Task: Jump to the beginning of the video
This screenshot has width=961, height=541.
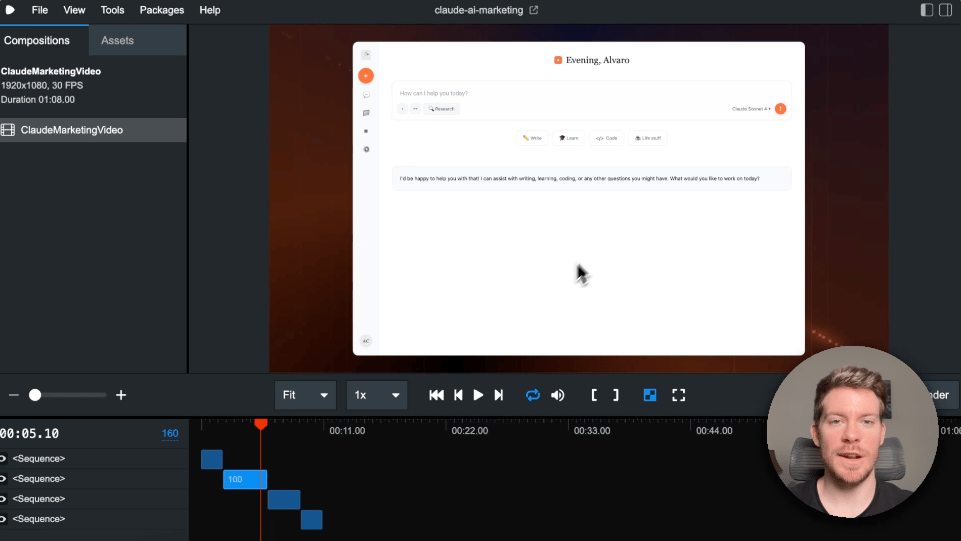Action: coord(436,395)
